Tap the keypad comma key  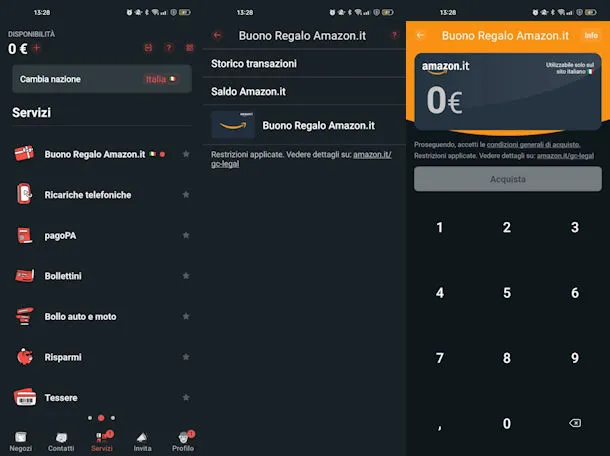[x=440, y=427]
